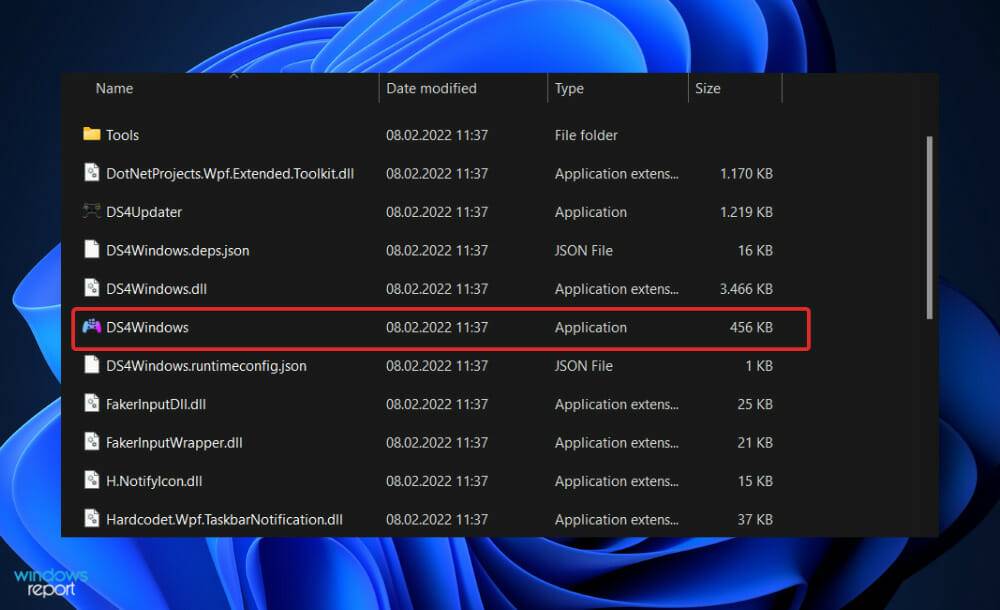Click the Application type of DS4Windows
This screenshot has height=610, width=1000.
tap(591, 327)
